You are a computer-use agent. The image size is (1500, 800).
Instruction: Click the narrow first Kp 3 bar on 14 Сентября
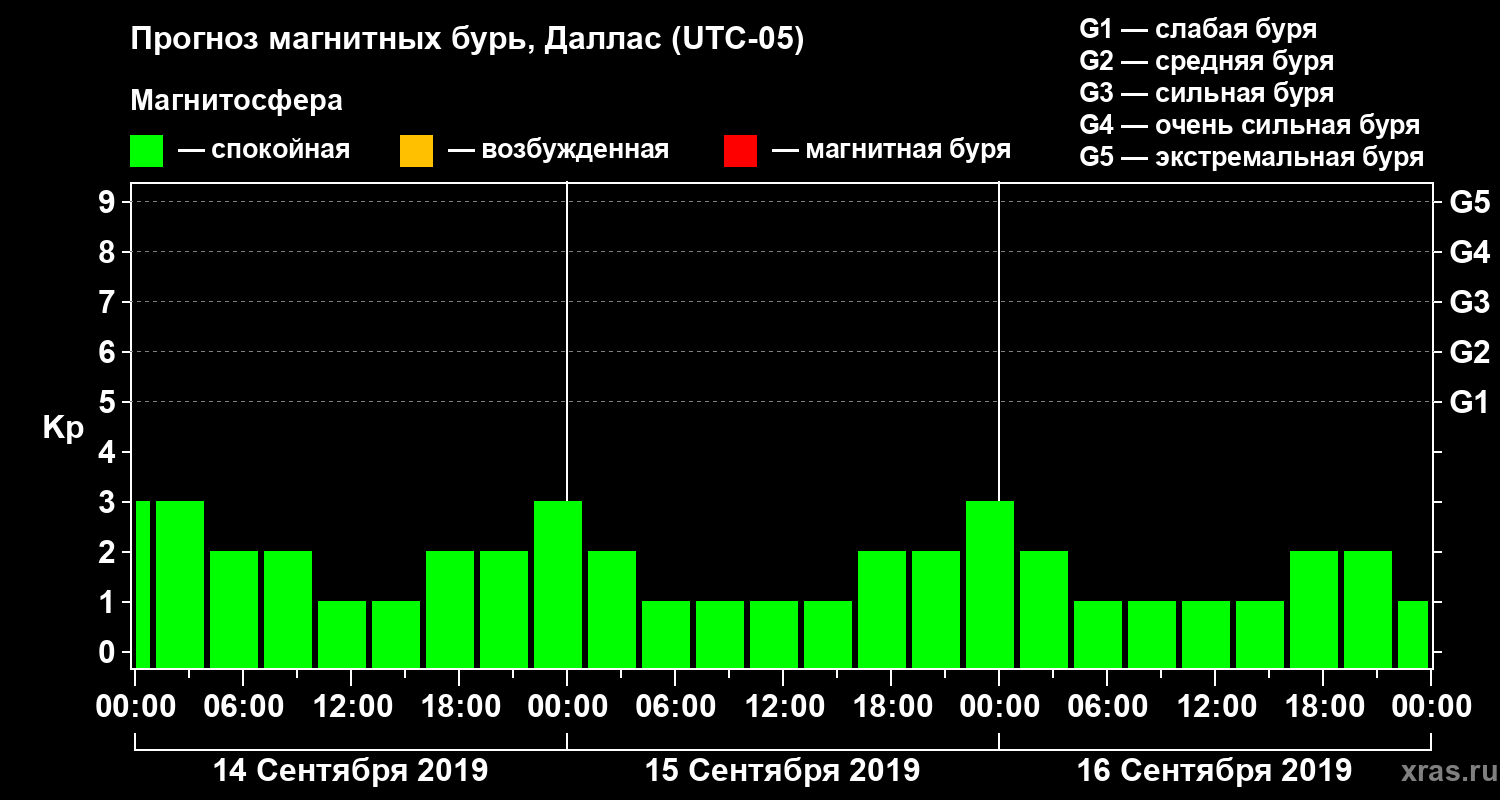pos(142,585)
